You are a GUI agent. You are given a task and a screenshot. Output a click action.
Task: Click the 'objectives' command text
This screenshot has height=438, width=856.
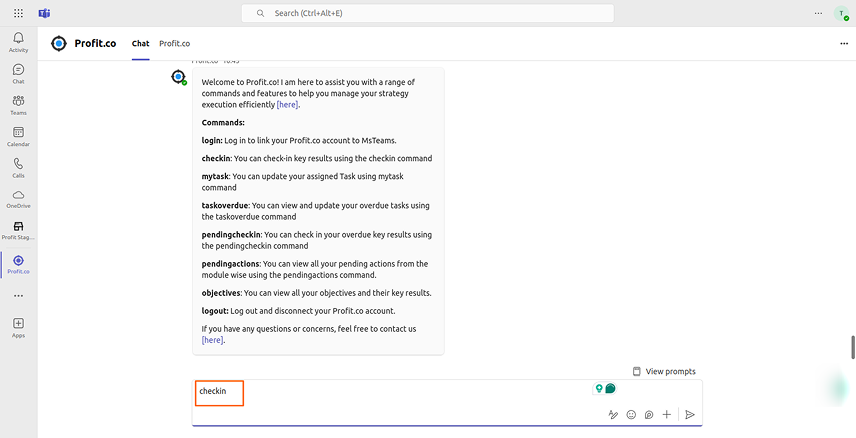coord(221,293)
